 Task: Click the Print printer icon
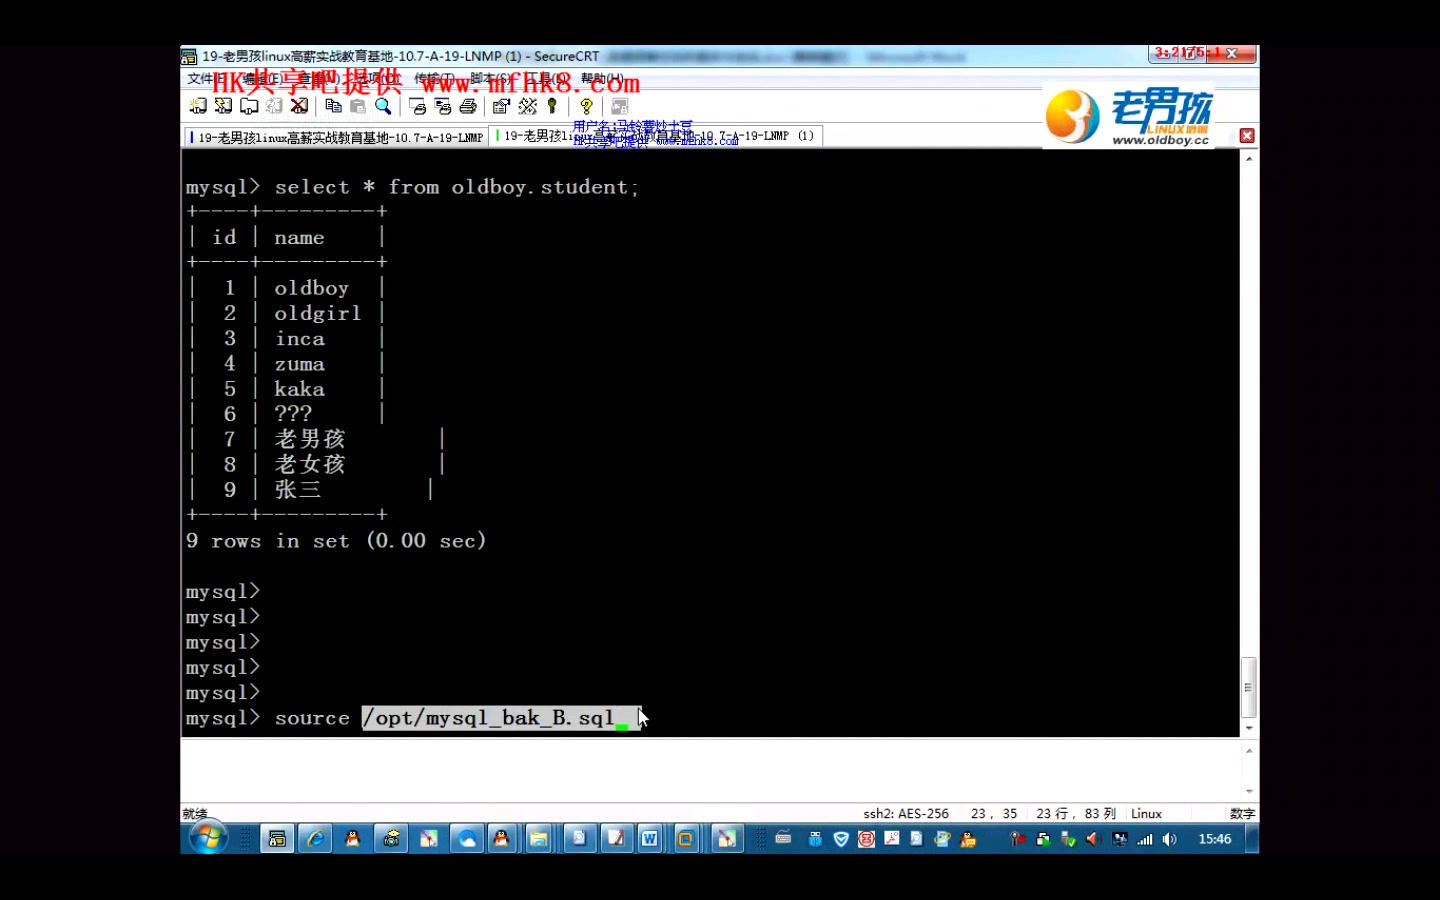pos(467,106)
